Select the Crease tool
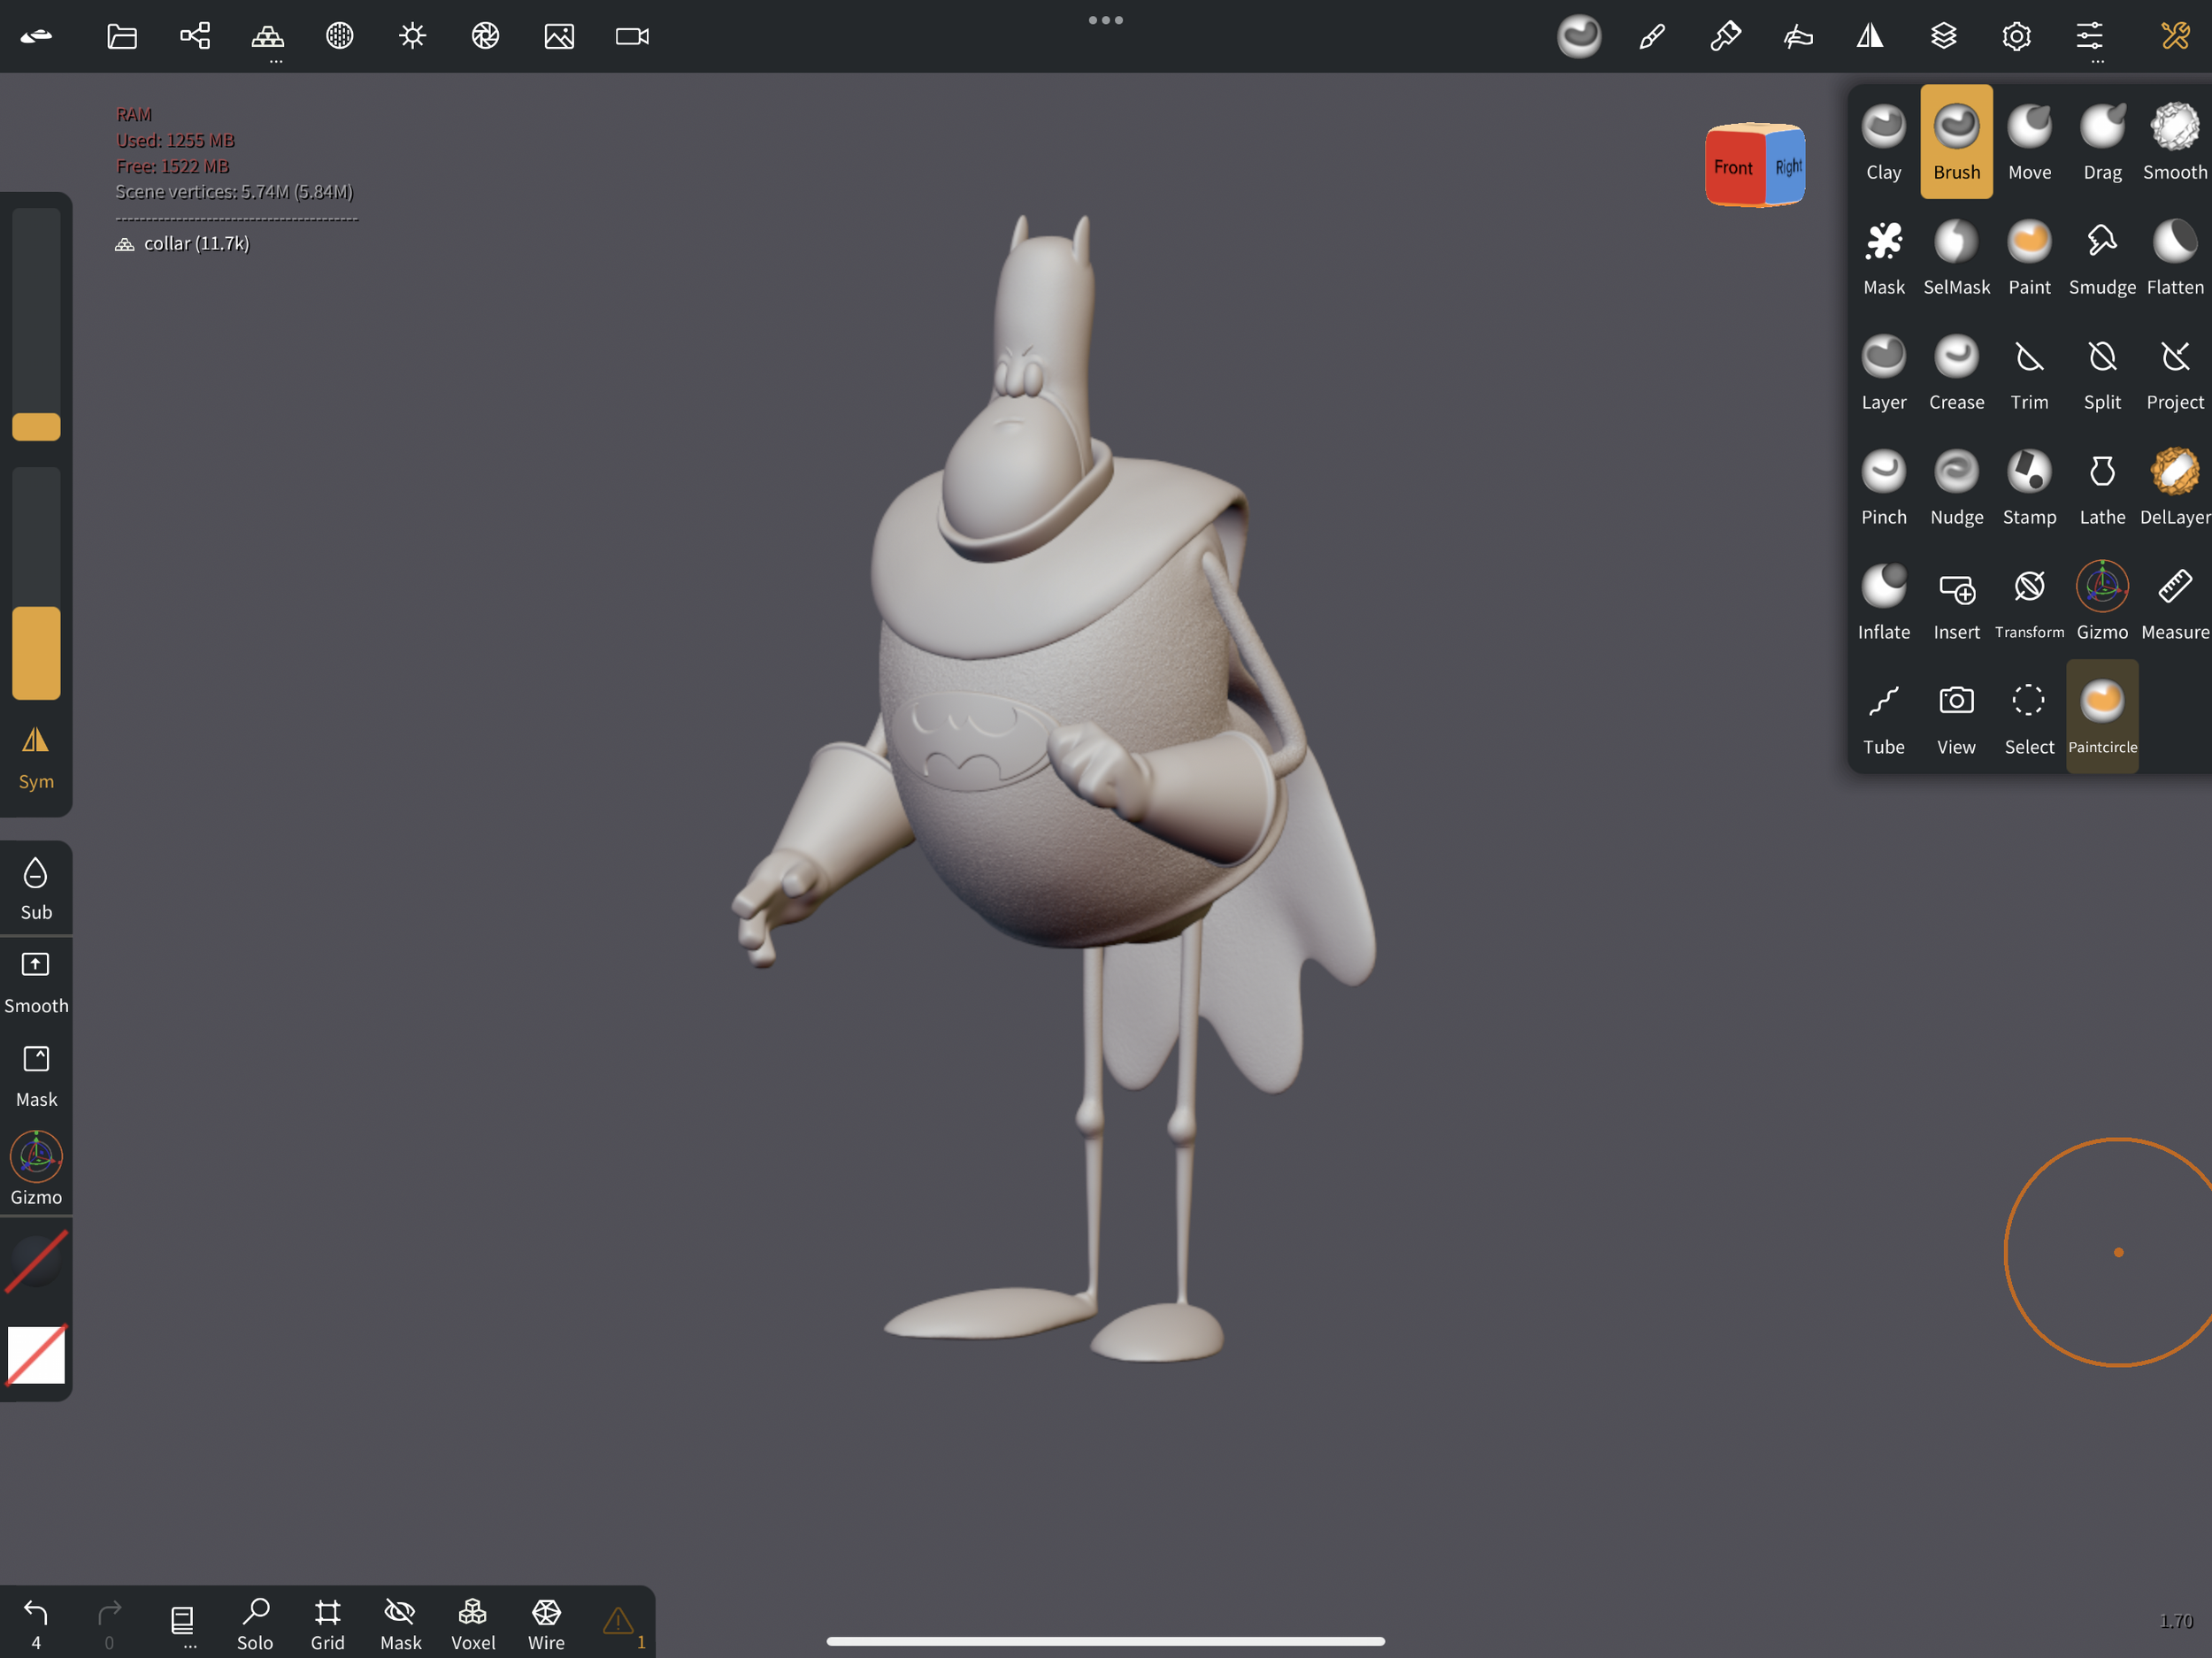 point(1956,372)
